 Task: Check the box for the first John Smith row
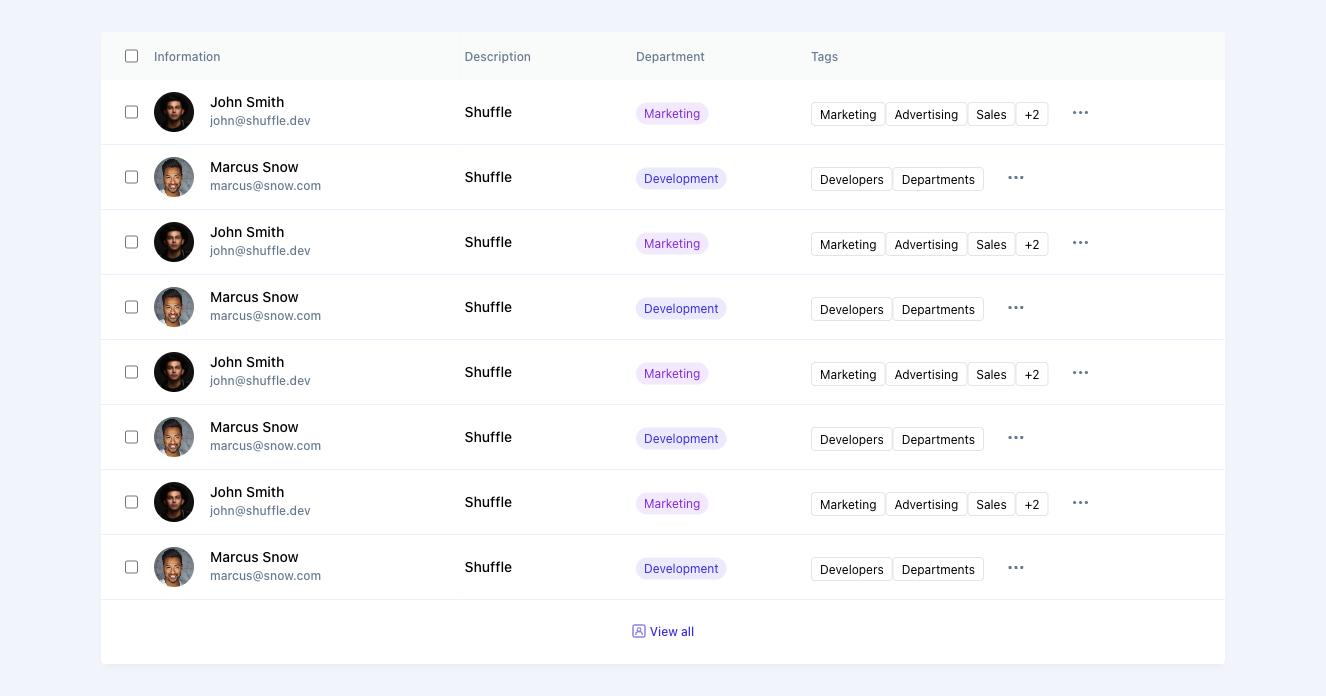pos(131,112)
